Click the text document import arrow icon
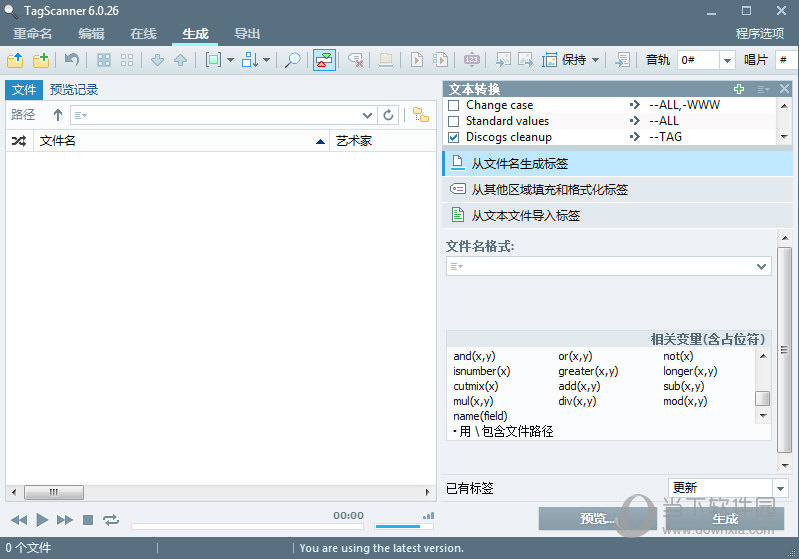Screen dimensions: 799x559 [x=622, y=60]
